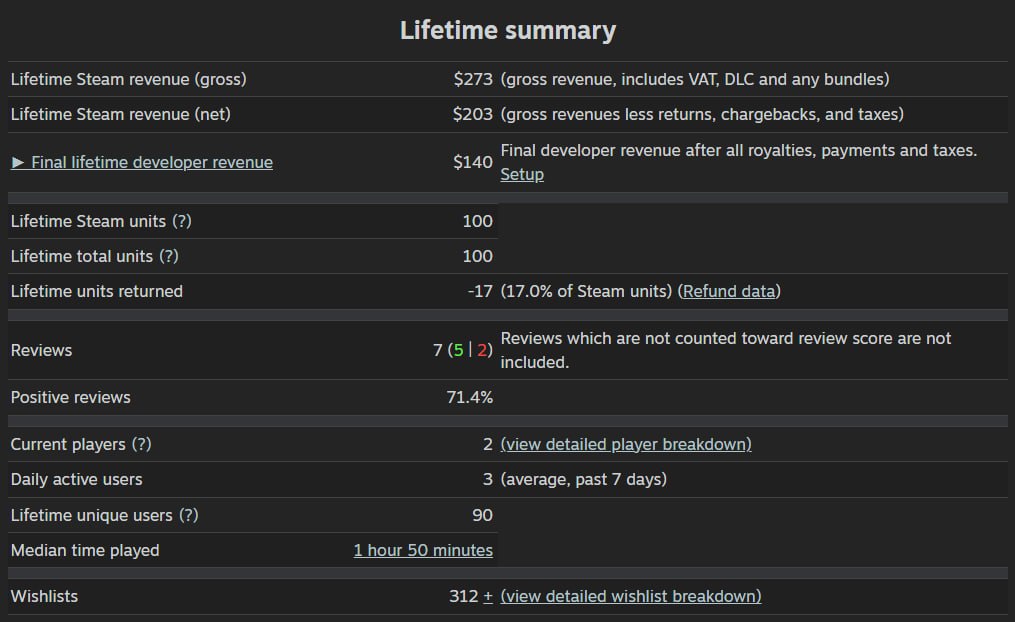This screenshot has width=1015, height=622.
Task: Open Final lifetime developer revenue link
Action: (152, 162)
